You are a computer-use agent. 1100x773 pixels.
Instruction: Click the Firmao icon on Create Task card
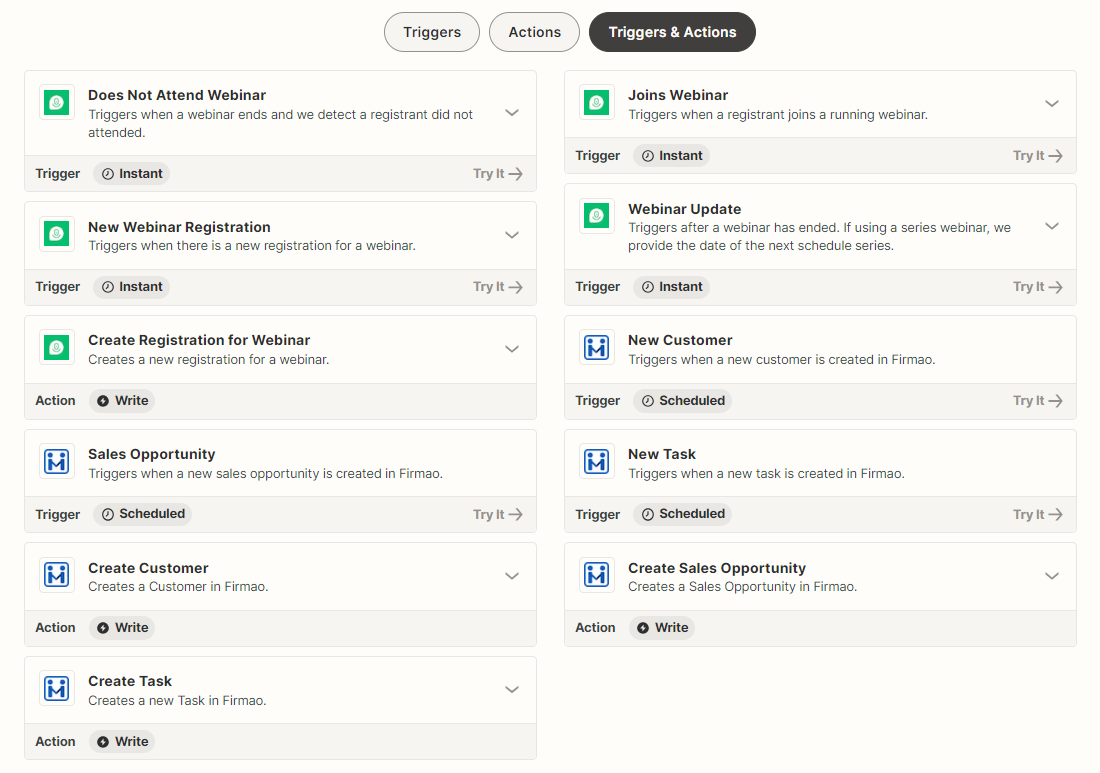coord(56,688)
